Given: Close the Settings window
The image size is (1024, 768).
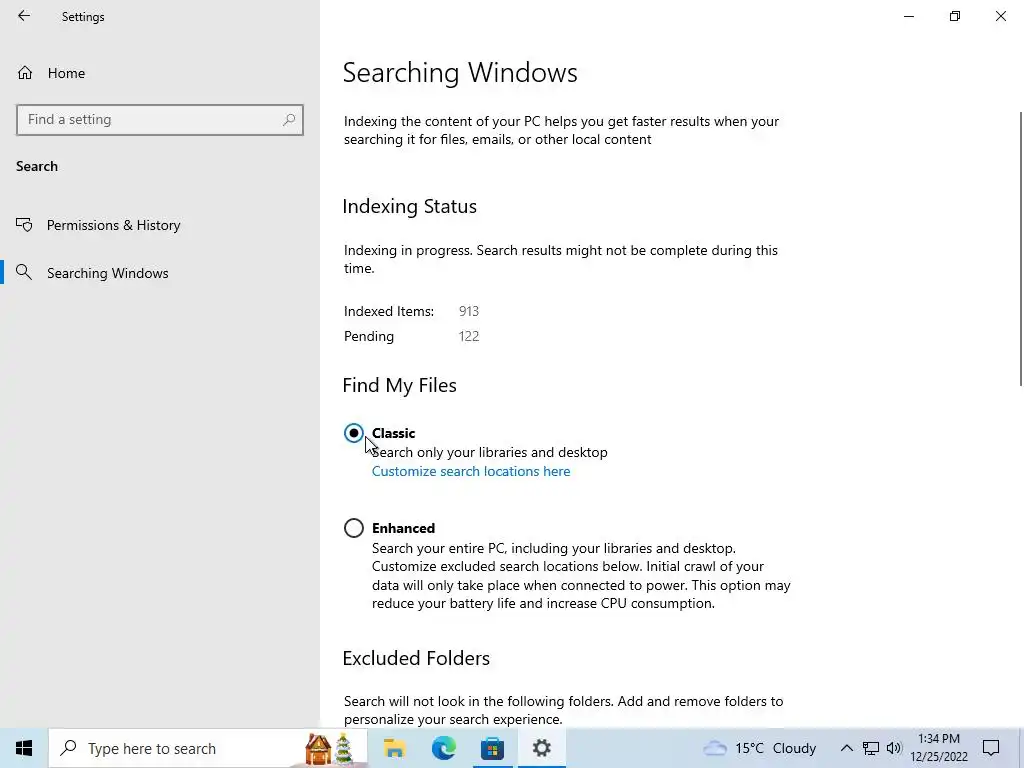Looking at the screenshot, I should point(1000,16).
